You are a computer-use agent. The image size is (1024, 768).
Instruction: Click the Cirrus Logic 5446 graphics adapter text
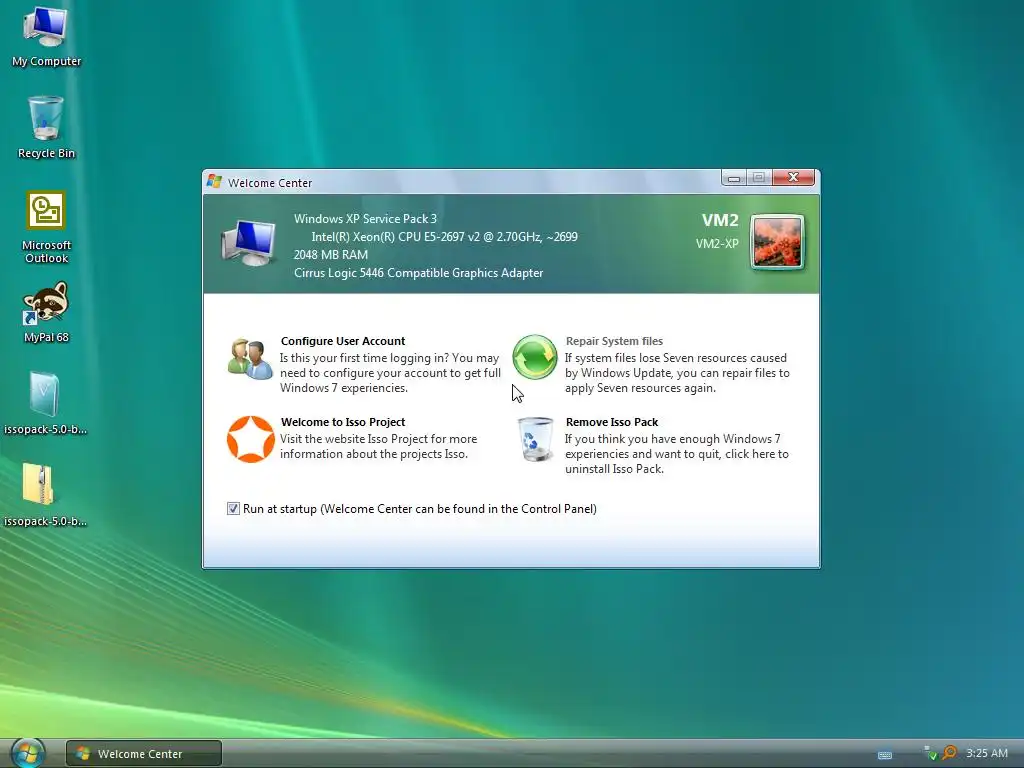click(418, 273)
